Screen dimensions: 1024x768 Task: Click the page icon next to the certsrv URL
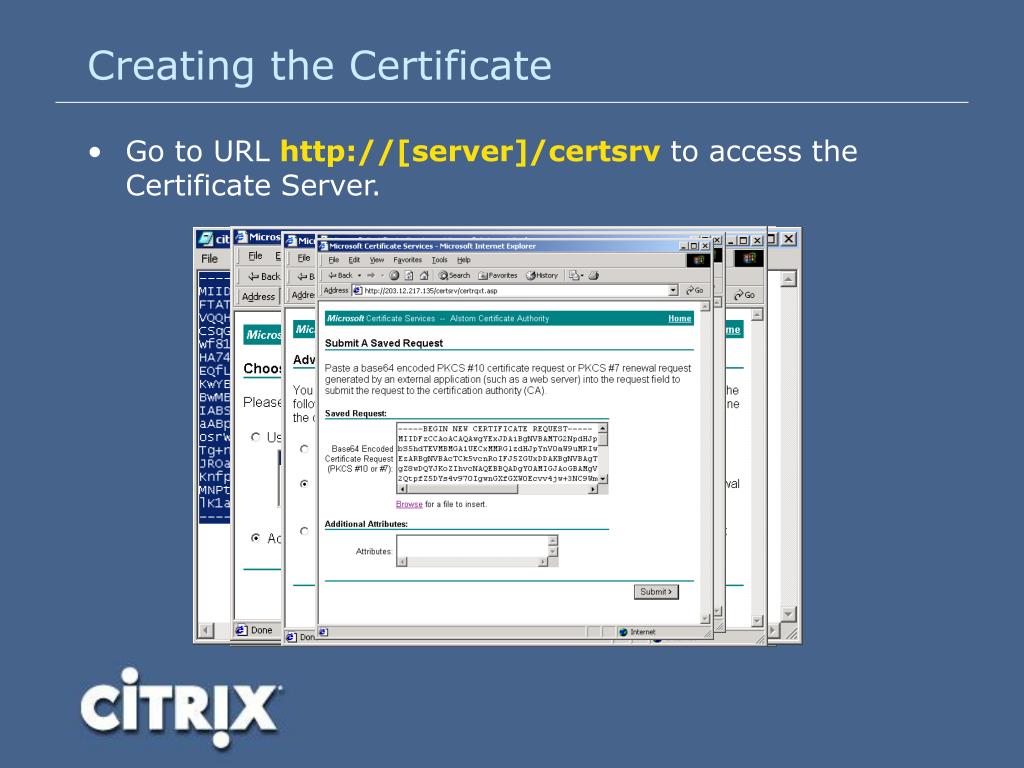click(x=357, y=291)
